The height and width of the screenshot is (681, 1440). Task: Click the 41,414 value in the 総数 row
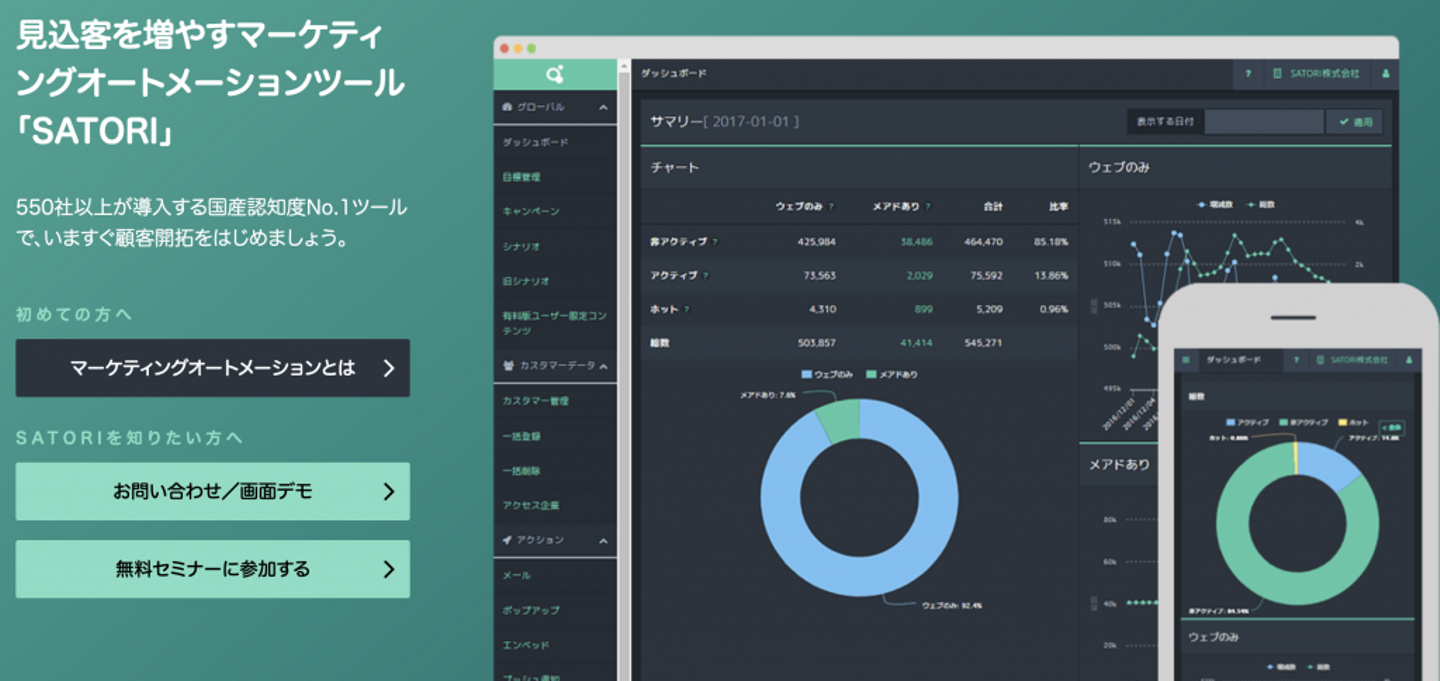pos(916,343)
